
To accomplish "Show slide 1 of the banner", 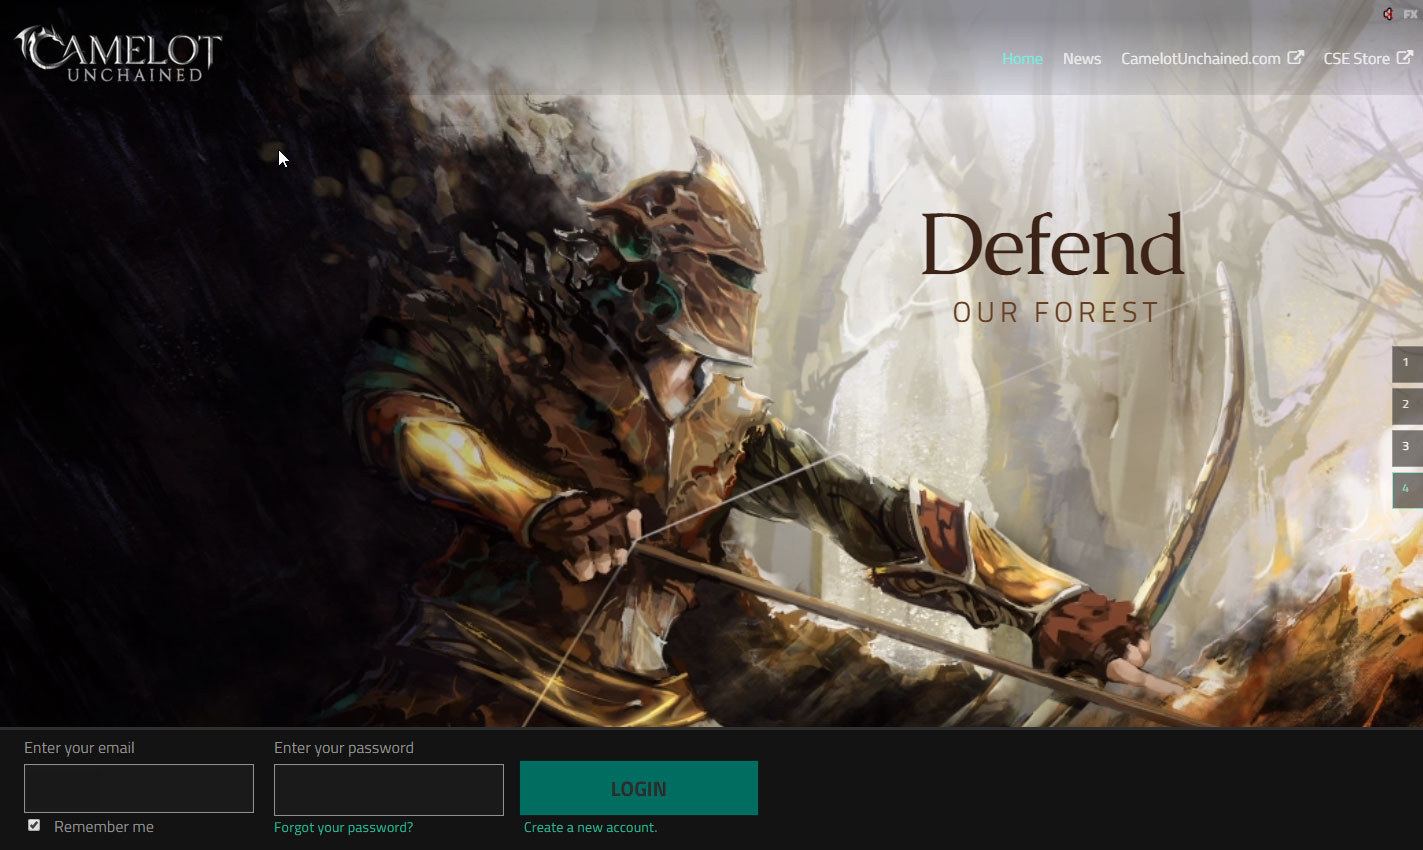I will (1407, 364).
